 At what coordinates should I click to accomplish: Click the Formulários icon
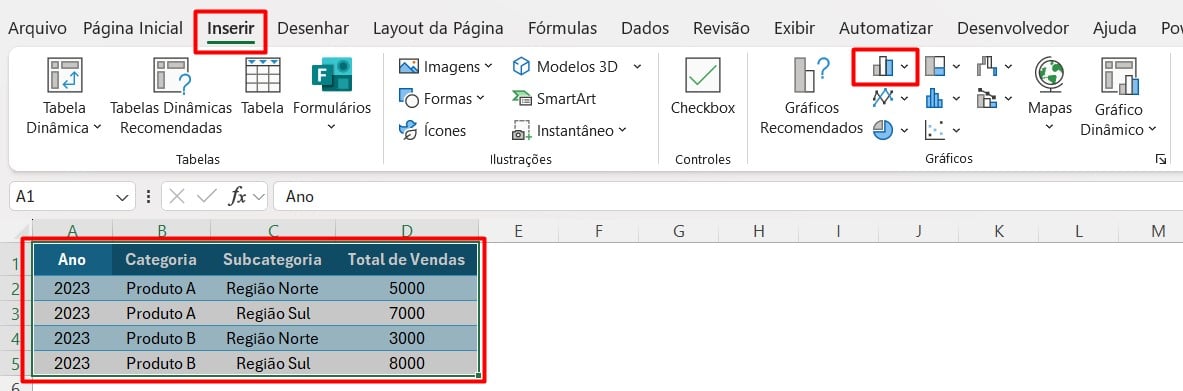[x=332, y=75]
